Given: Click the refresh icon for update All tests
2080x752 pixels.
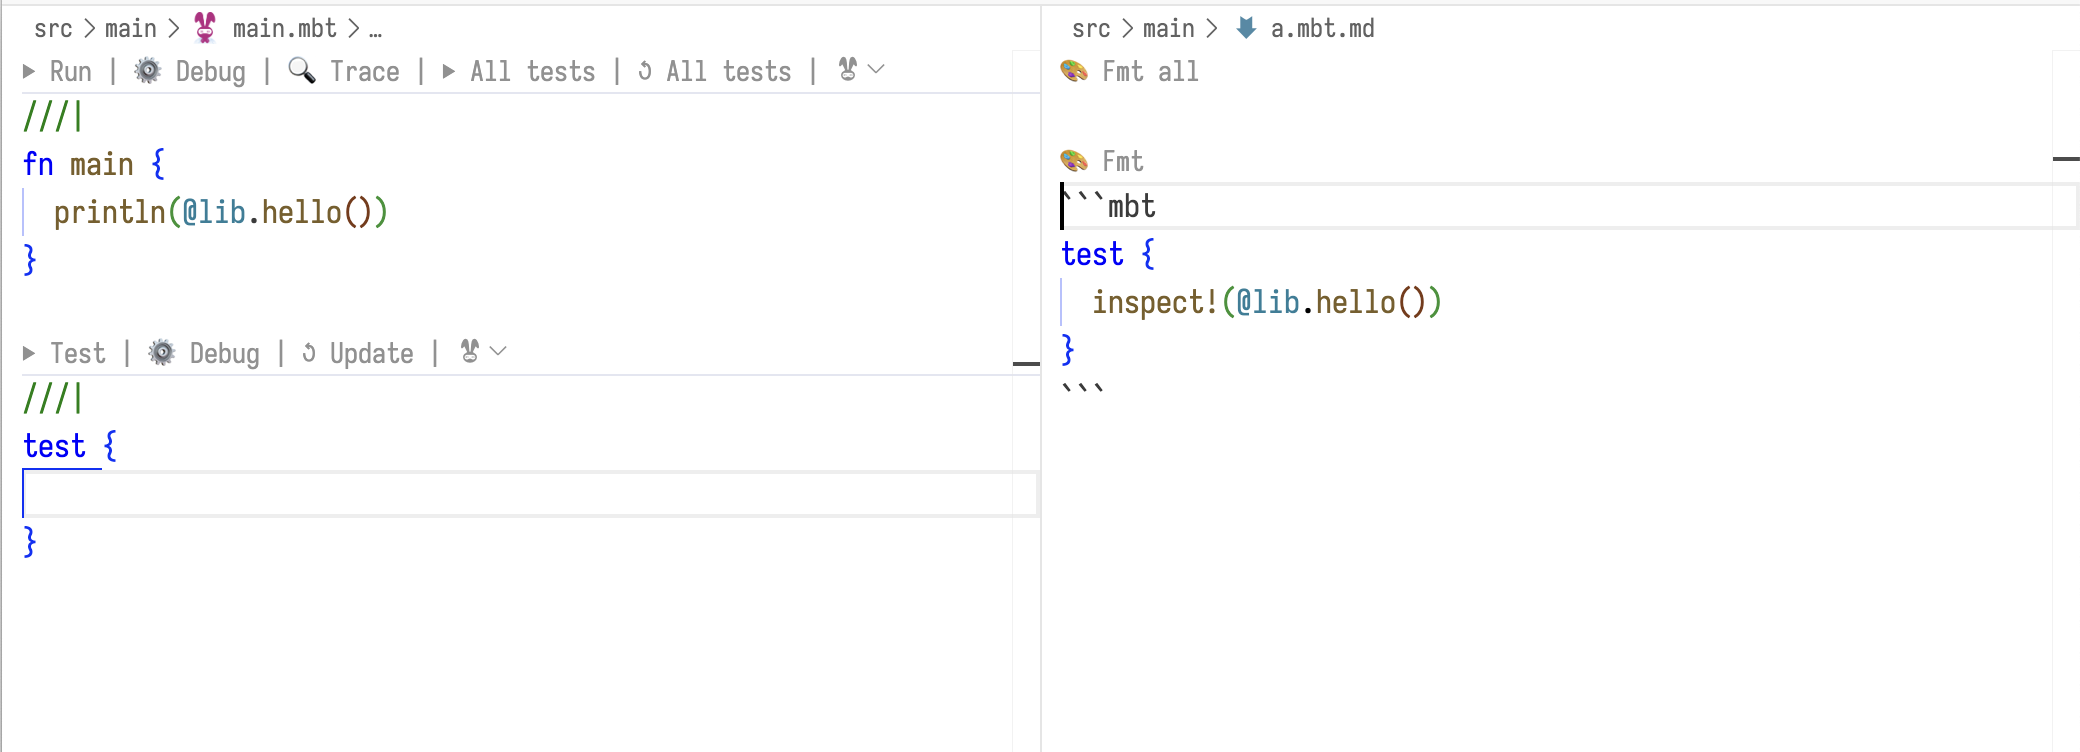Looking at the screenshot, I should 645,72.
